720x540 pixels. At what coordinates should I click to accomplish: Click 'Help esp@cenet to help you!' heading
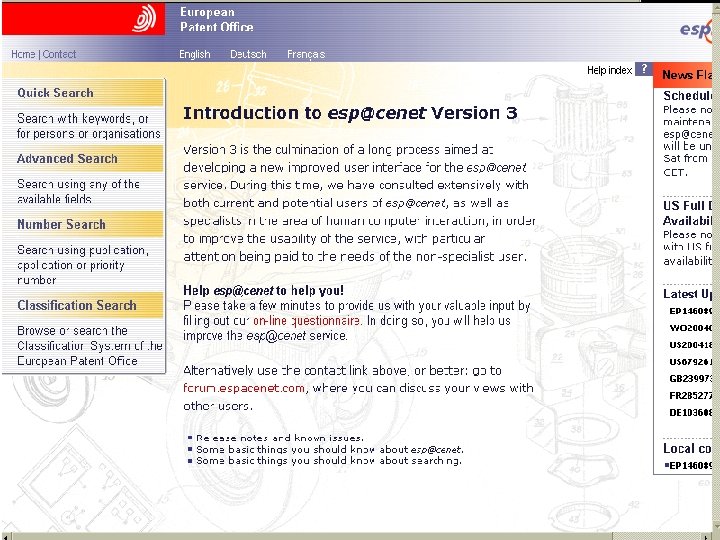pos(263,290)
